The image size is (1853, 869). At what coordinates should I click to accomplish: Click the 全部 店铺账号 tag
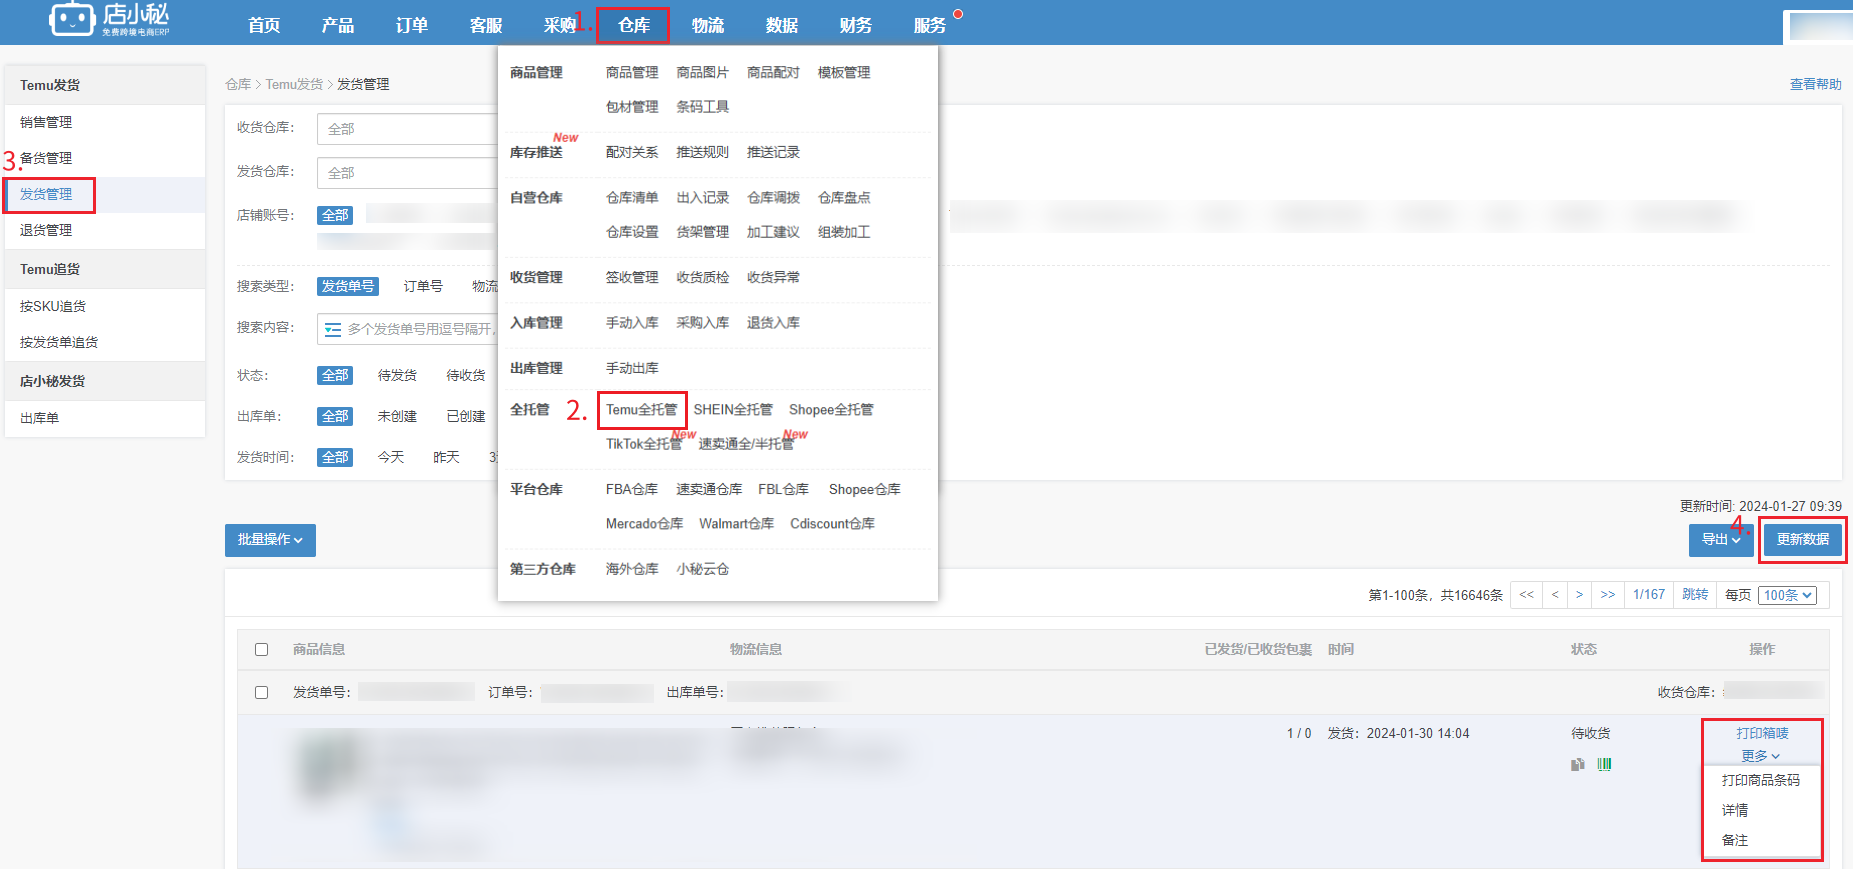(x=335, y=215)
